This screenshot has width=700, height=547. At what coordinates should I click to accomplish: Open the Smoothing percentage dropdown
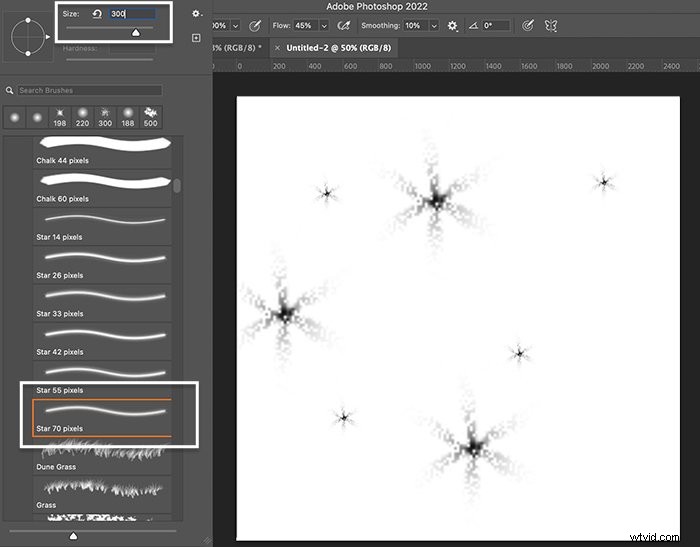pyautogui.click(x=434, y=26)
